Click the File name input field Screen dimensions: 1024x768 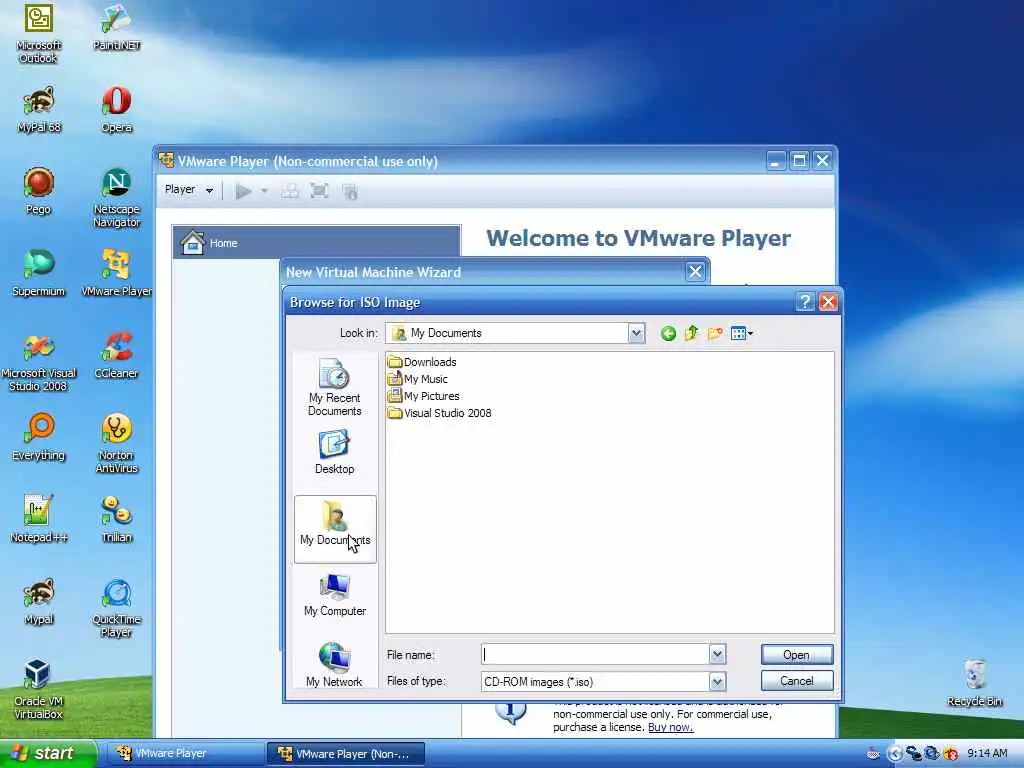pyautogui.click(x=596, y=654)
